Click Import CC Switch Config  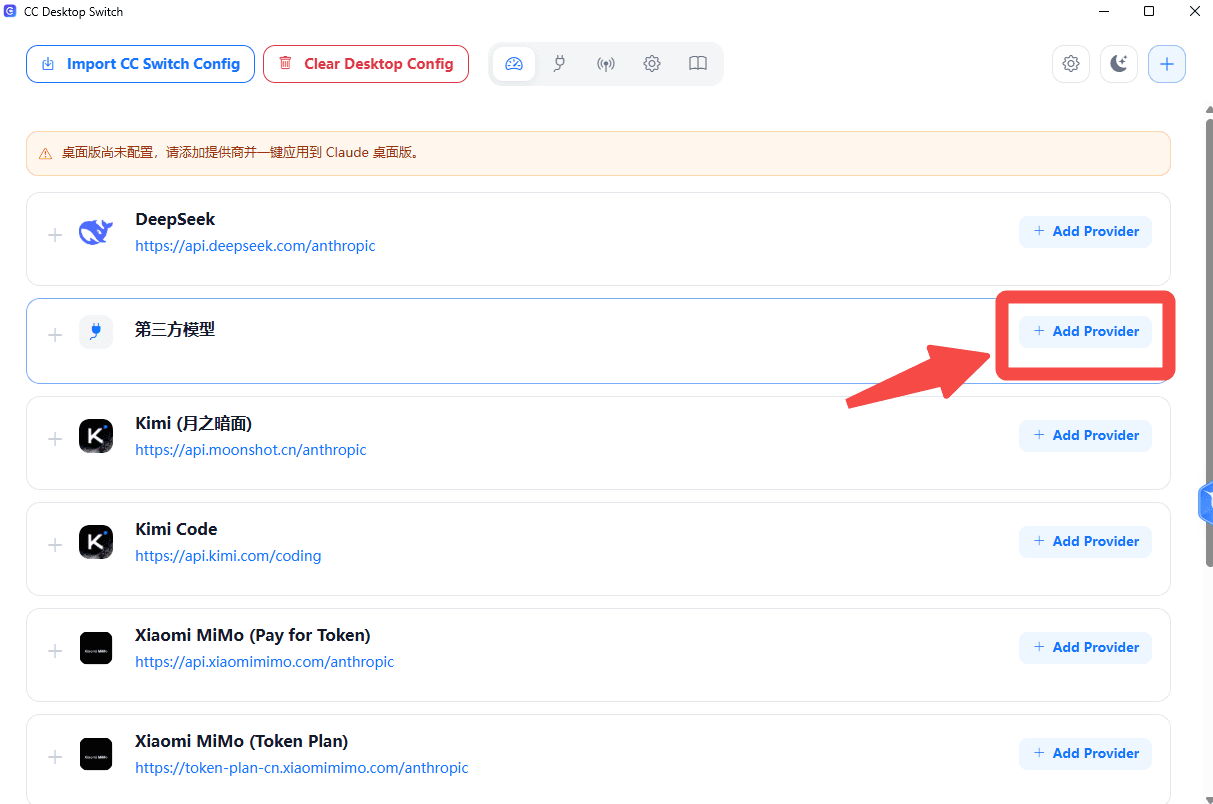click(140, 64)
